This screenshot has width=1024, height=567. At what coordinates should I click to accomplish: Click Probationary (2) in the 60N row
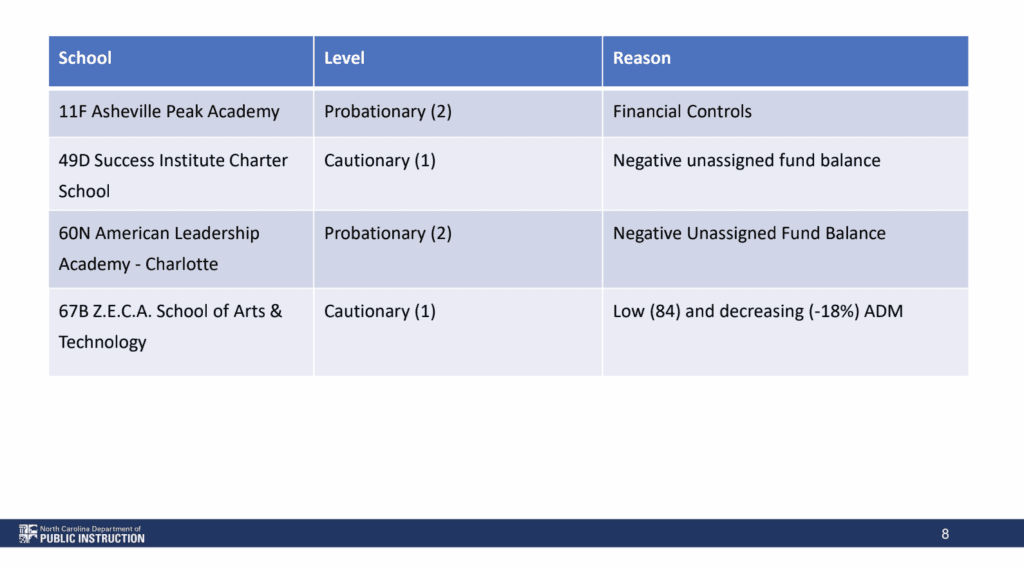point(388,233)
